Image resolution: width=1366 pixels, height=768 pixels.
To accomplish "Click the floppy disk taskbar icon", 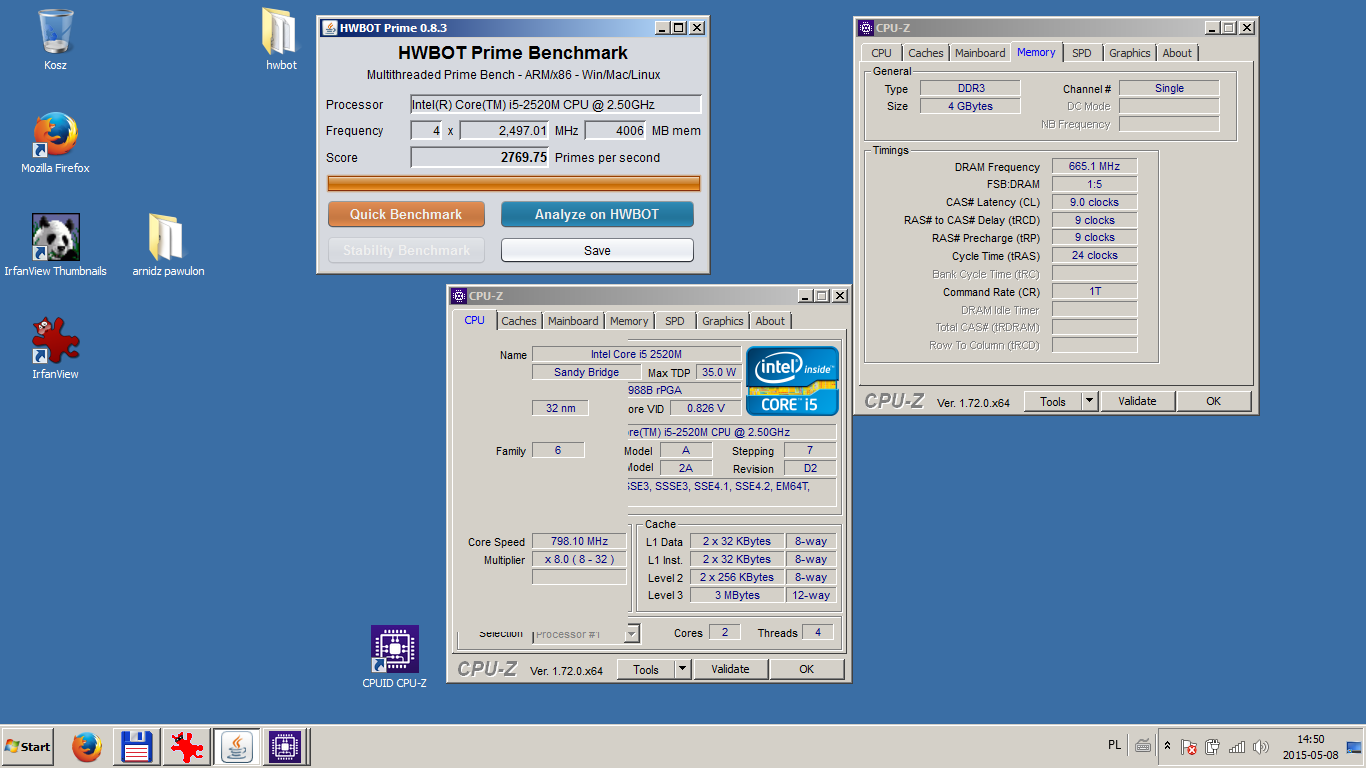I will (x=136, y=747).
